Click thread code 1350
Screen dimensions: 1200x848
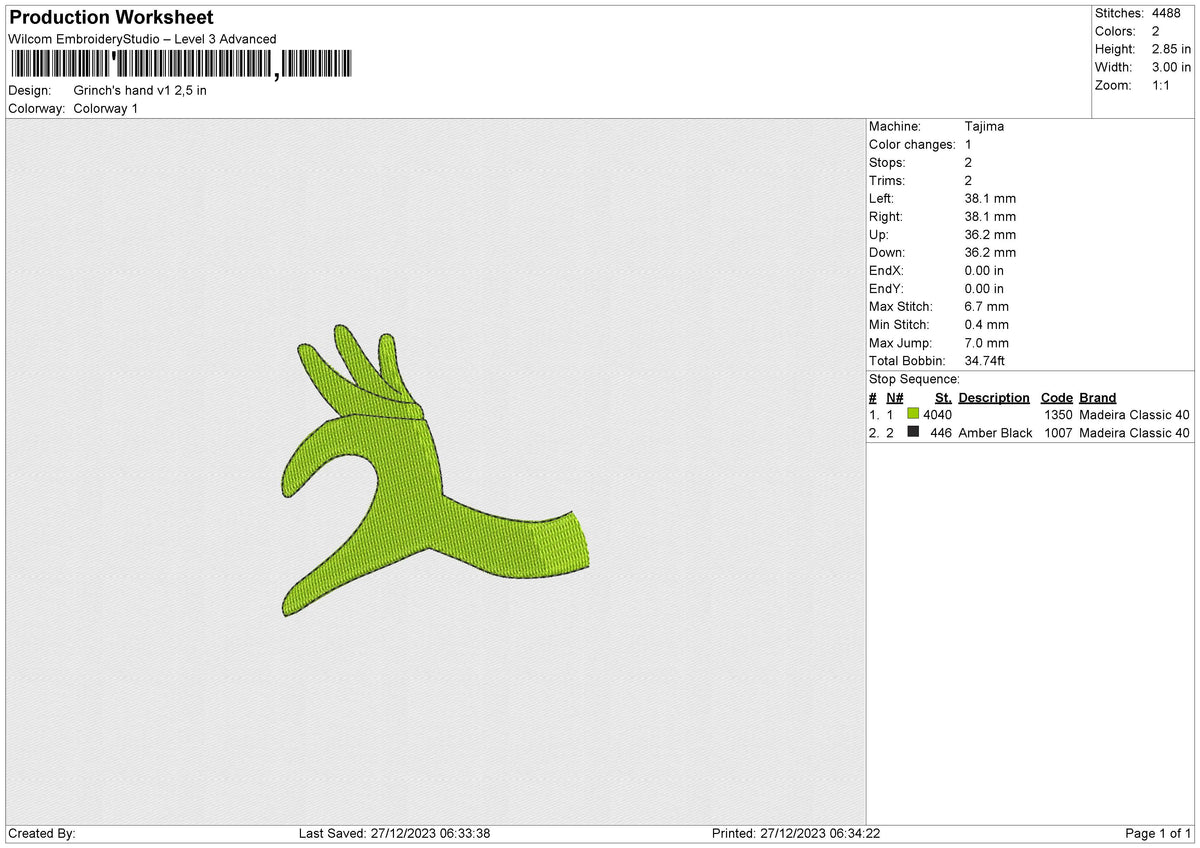(1058, 414)
